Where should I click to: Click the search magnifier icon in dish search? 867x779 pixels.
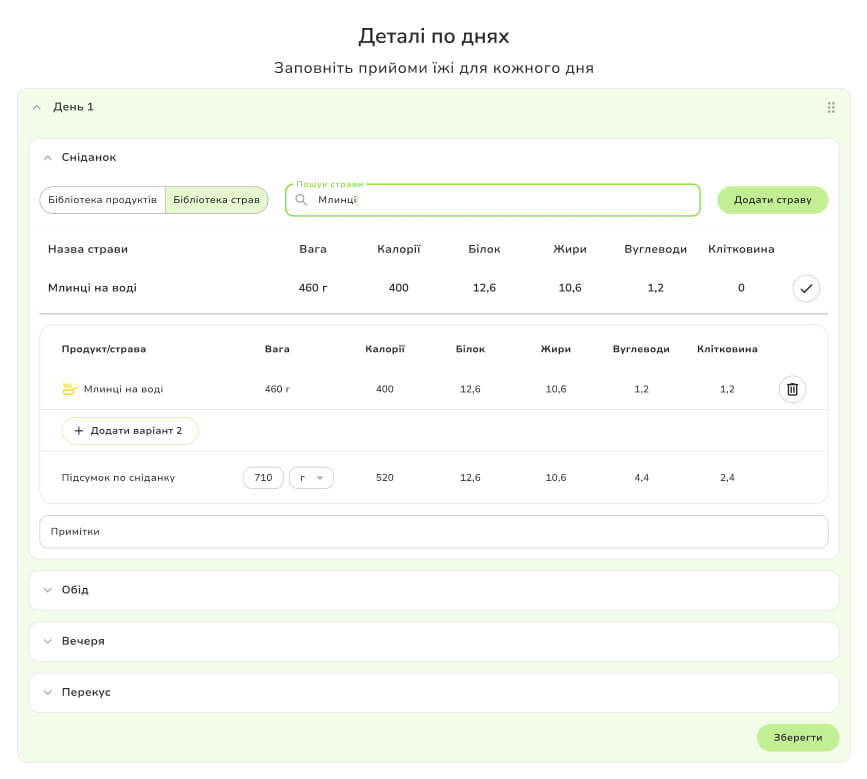(x=301, y=200)
